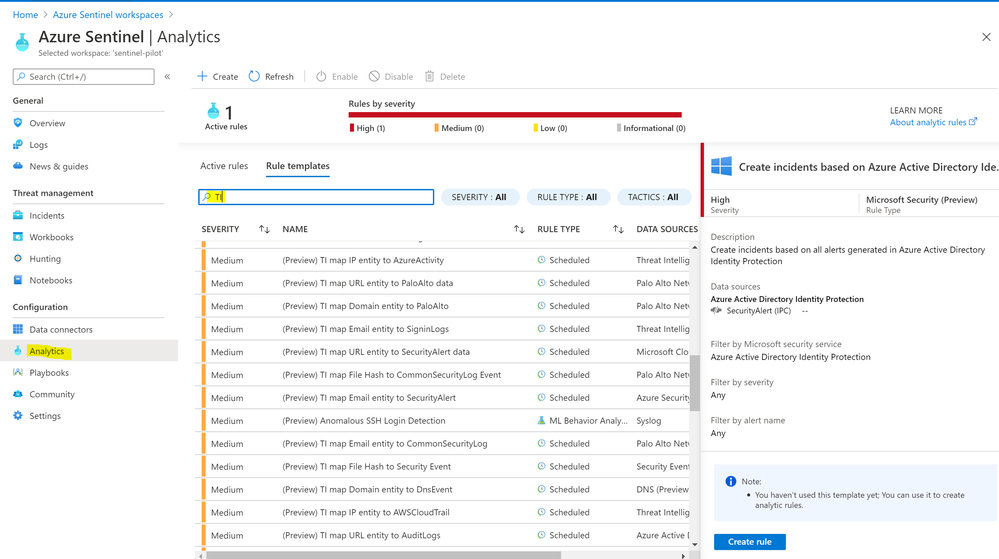
Task: Sort by the Rule Type column arrows
Action: pos(618,229)
